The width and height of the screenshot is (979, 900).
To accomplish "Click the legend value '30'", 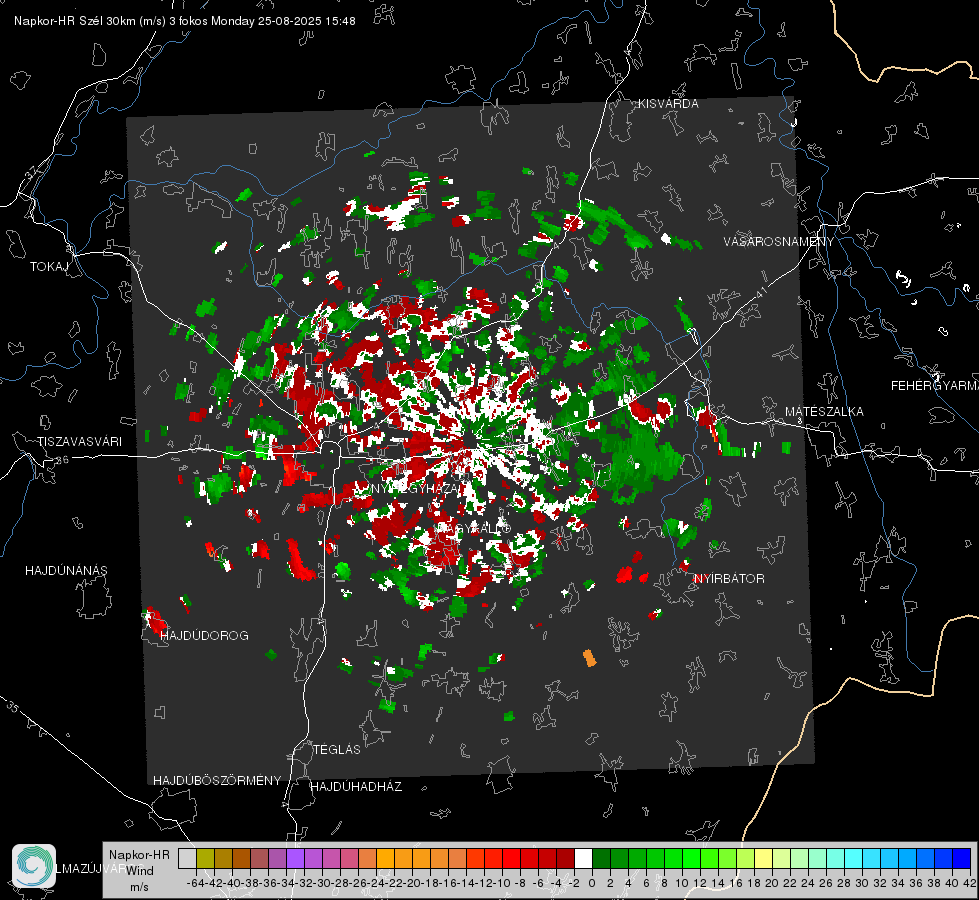I will (862, 883).
